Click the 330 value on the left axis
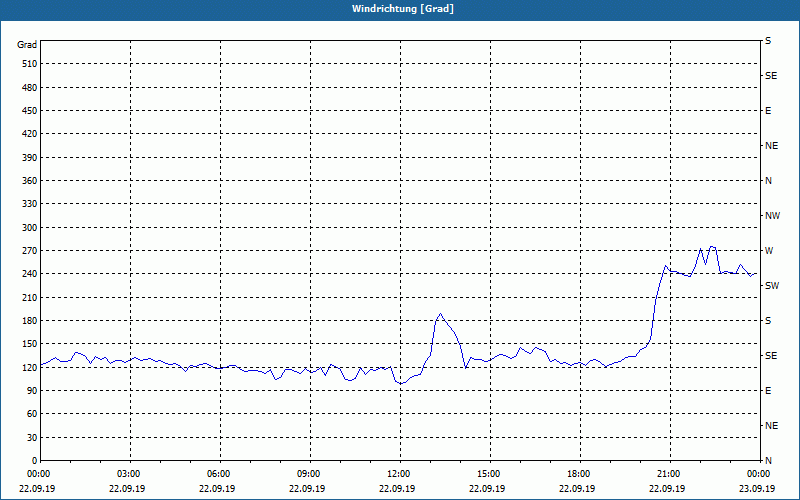Screen dimensions: 800x500 pyautogui.click(x=29, y=204)
